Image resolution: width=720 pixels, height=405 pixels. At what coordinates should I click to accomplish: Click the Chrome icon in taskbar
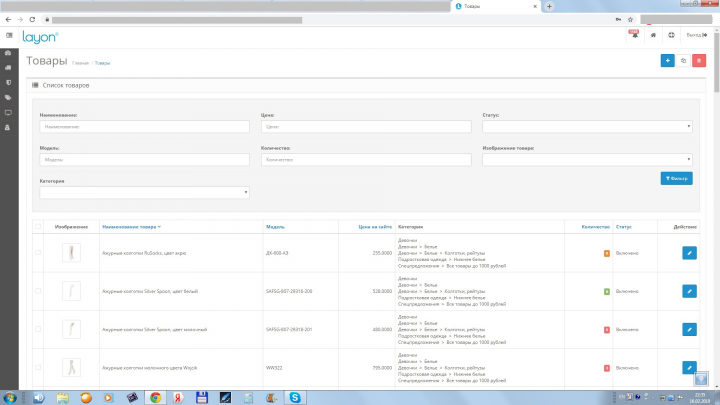155,397
